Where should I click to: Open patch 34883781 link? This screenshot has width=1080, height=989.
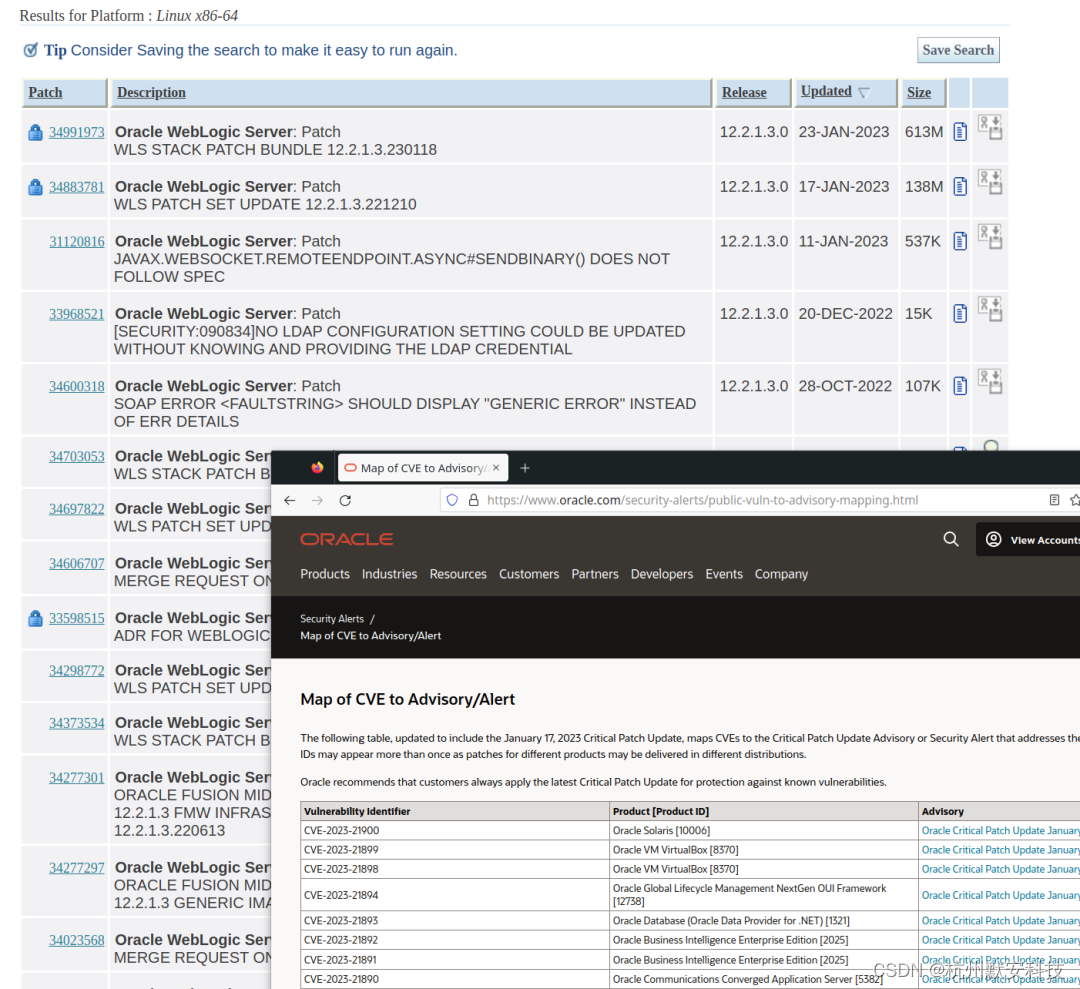pyautogui.click(x=76, y=187)
